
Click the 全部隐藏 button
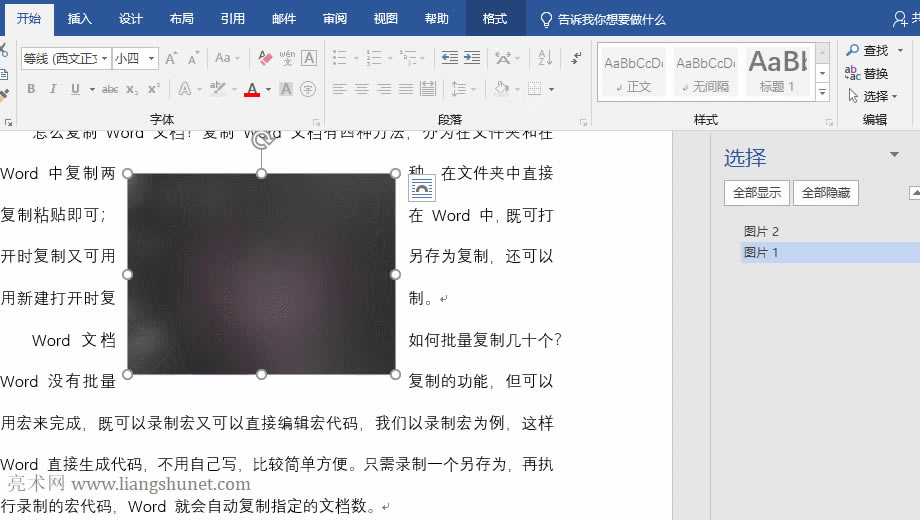(825, 193)
